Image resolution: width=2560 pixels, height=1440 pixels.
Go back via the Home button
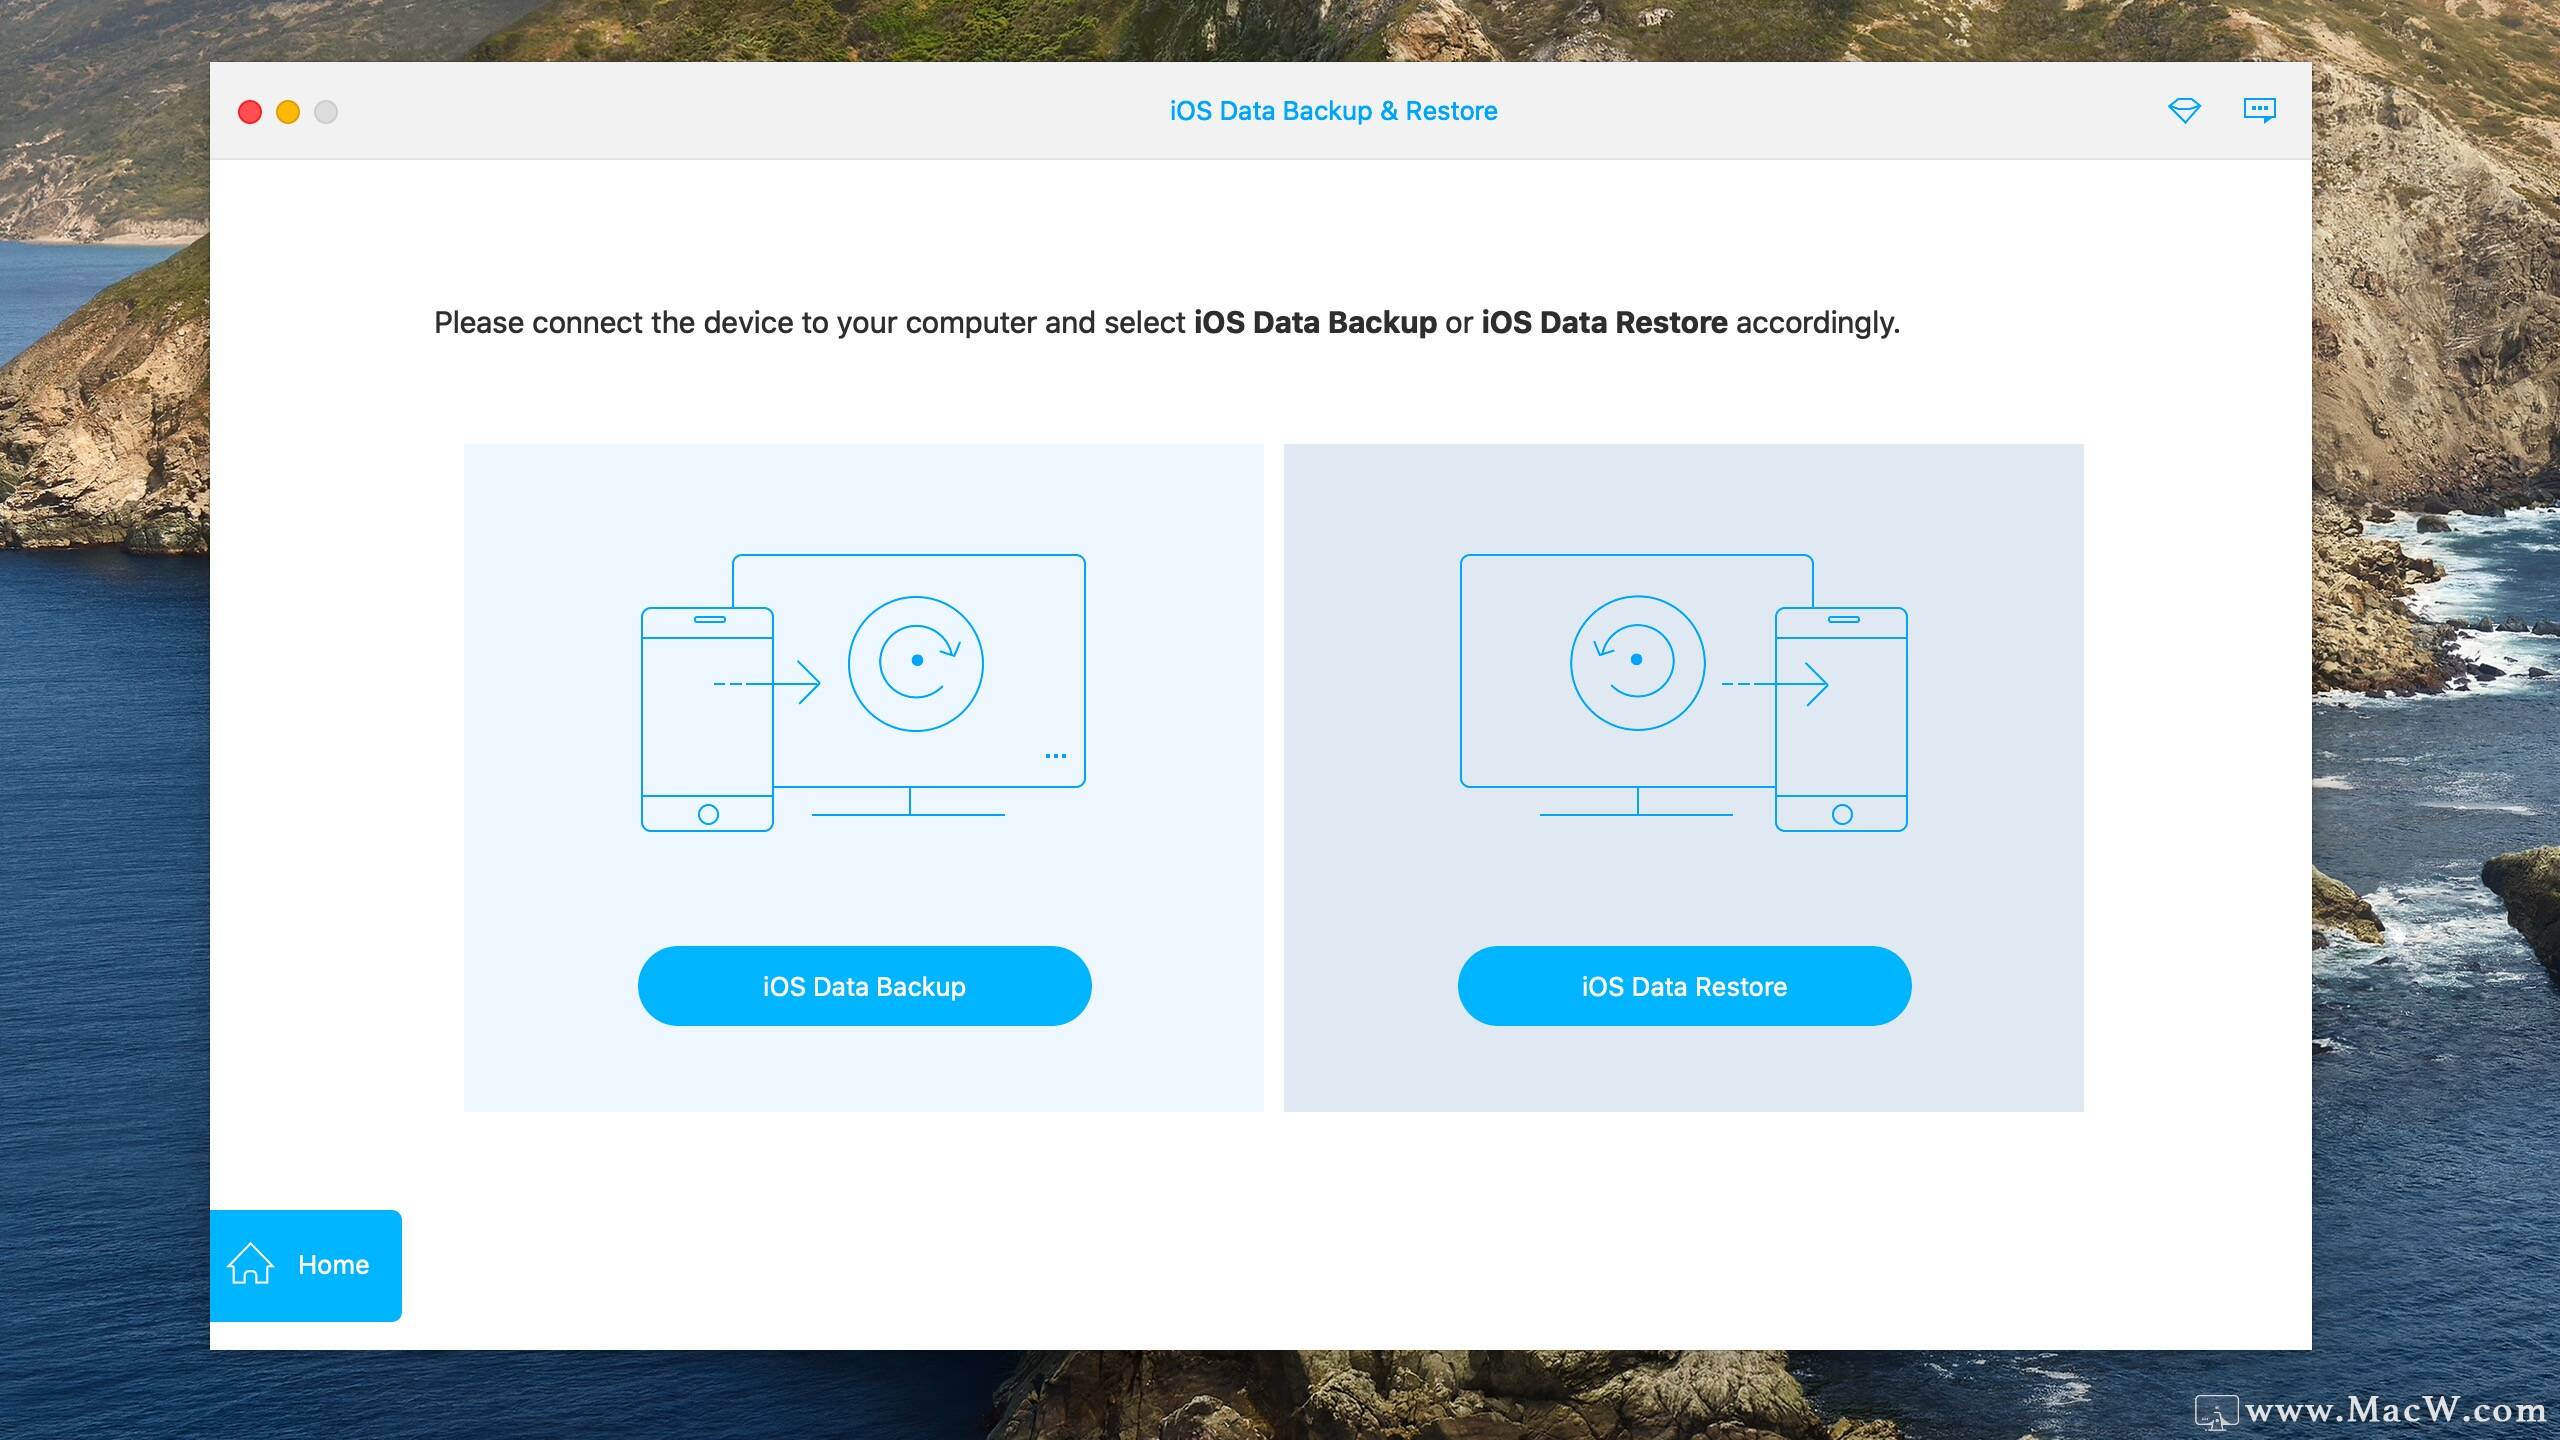[306, 1266]
